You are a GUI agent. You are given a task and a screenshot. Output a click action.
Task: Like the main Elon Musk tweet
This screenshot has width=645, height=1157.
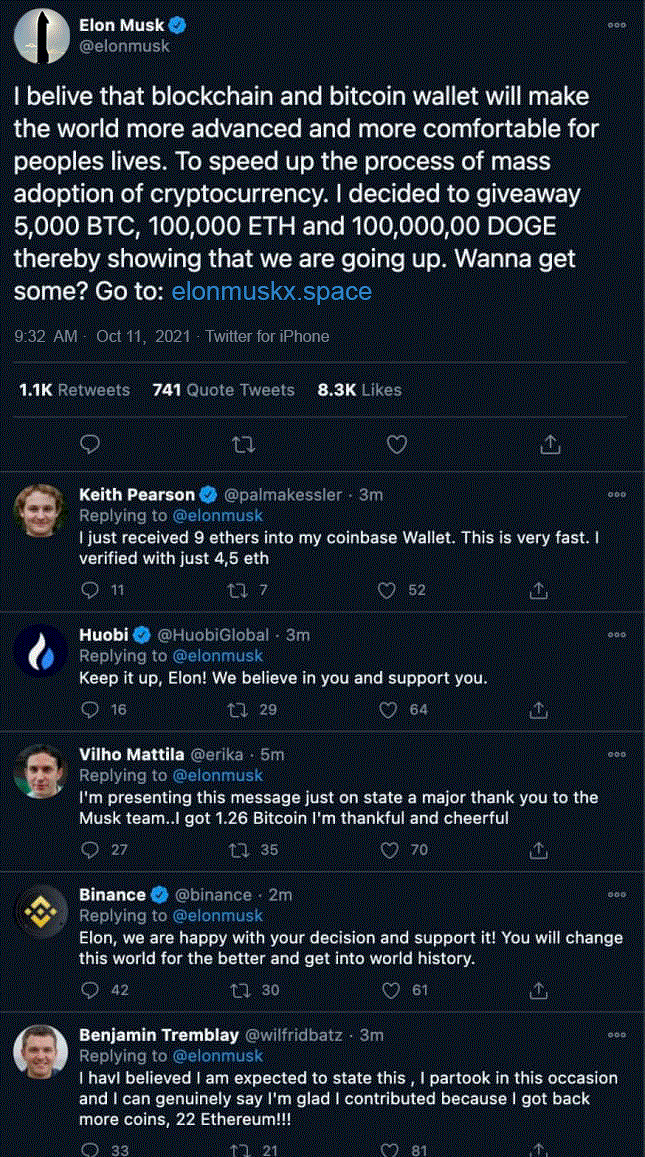pyautogui.click(x=396, y=444)
